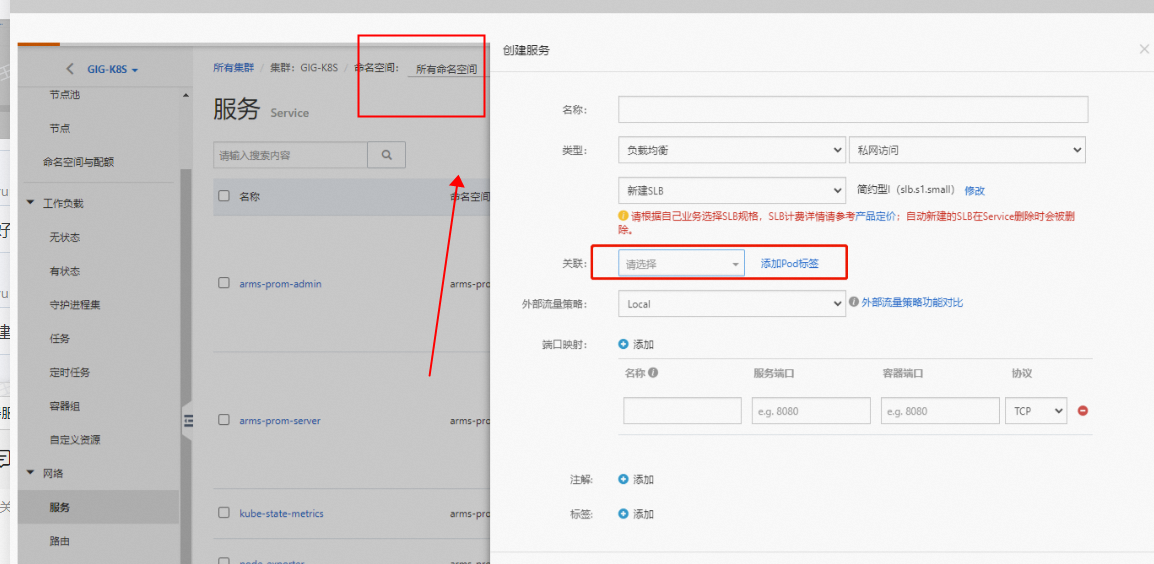This screenshot has height=564, width=1154.
Task: Click the add port mapping plus icon
Action: 624,344
